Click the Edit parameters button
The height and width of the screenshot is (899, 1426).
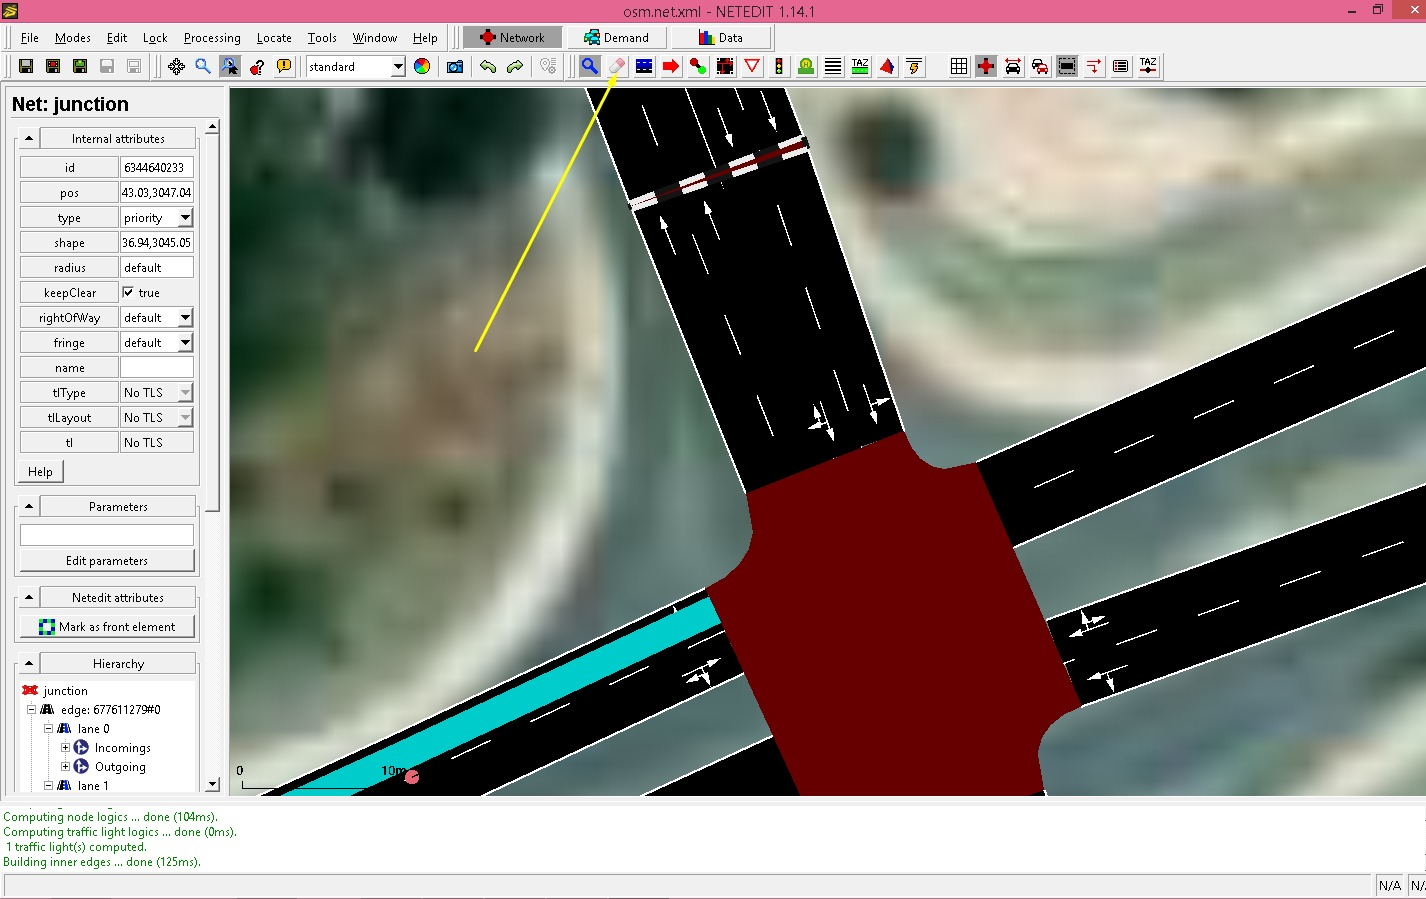(107, 560)
